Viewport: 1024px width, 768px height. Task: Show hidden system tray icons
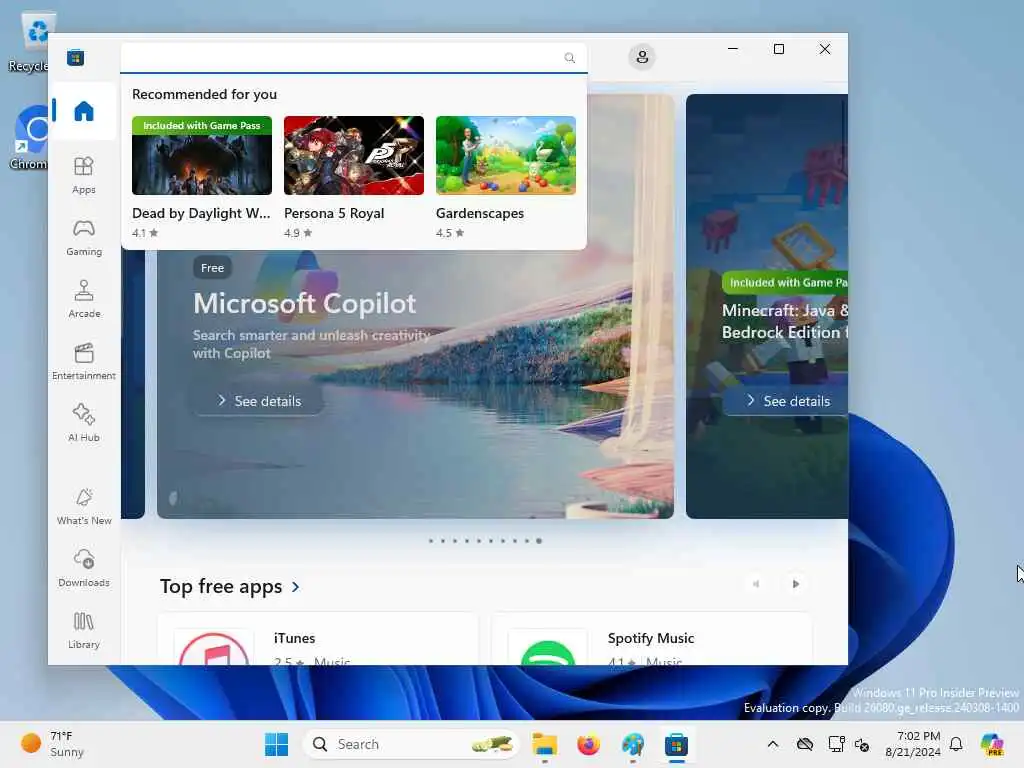tap(773, 744)
